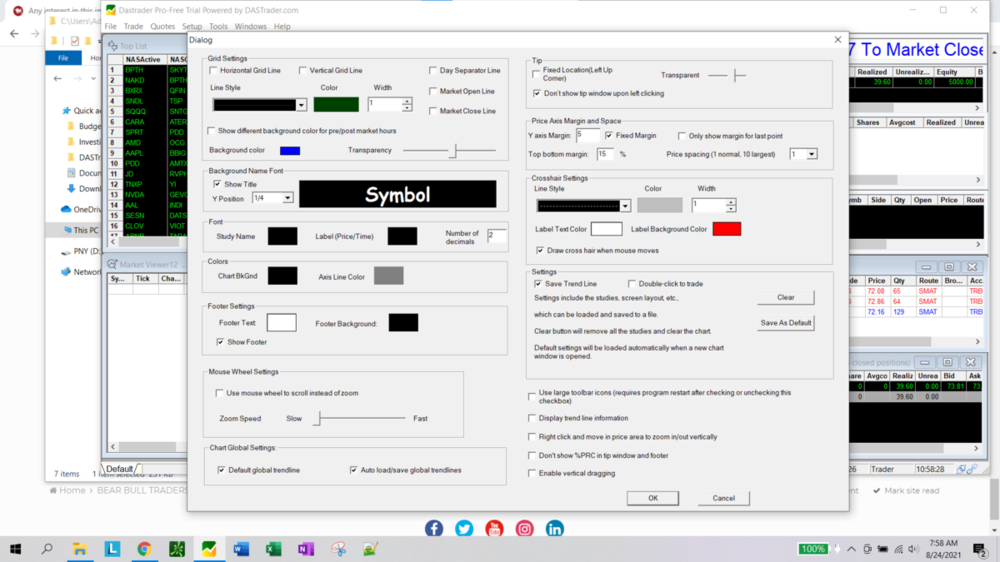Select the DAS Trader taskbar icon
The width and height of the screenshot is (1000, 562).
click(209, 549)
